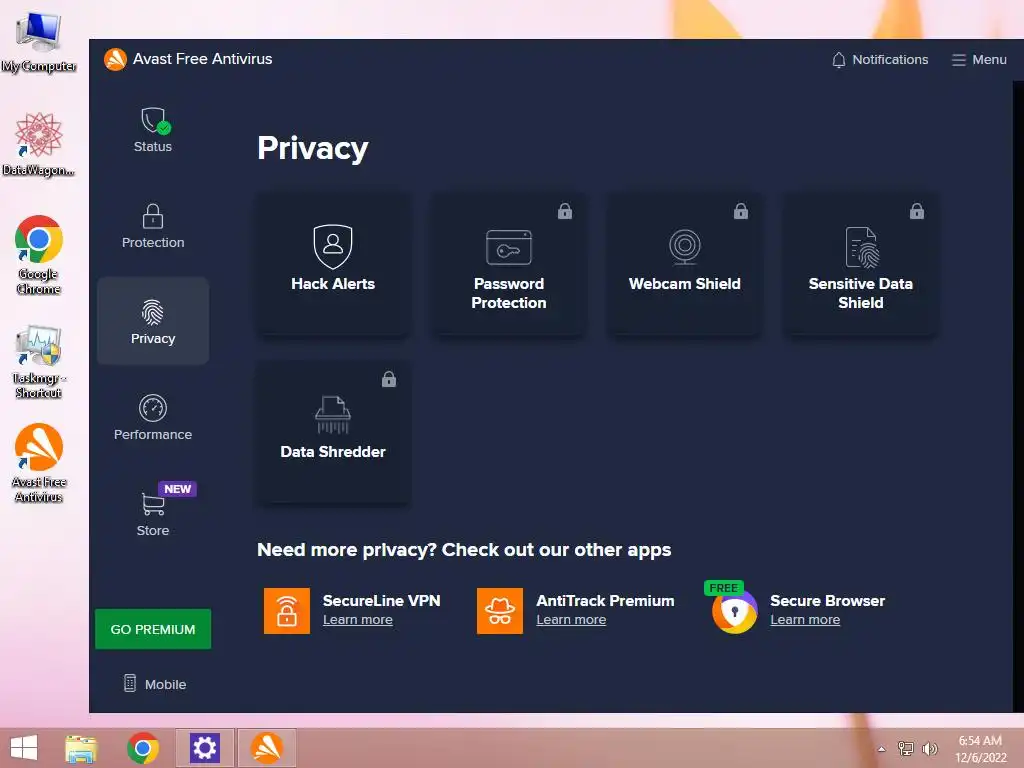The height and width of the screenshot is (768, 1024).
Task: Open the Webcam Shield camera icon
Action: (x=684, y=247)
